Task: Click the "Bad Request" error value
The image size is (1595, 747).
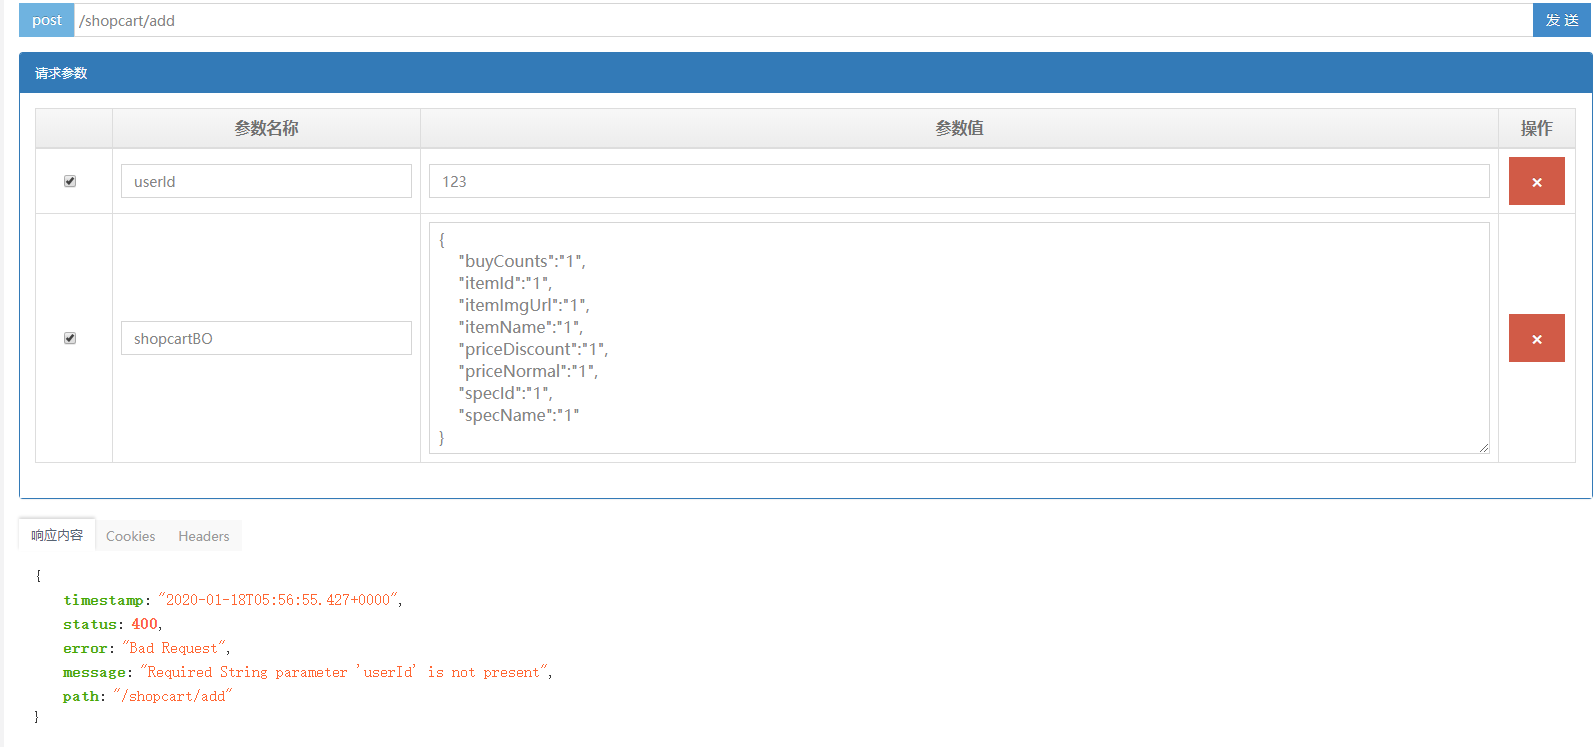Action: 175,648
